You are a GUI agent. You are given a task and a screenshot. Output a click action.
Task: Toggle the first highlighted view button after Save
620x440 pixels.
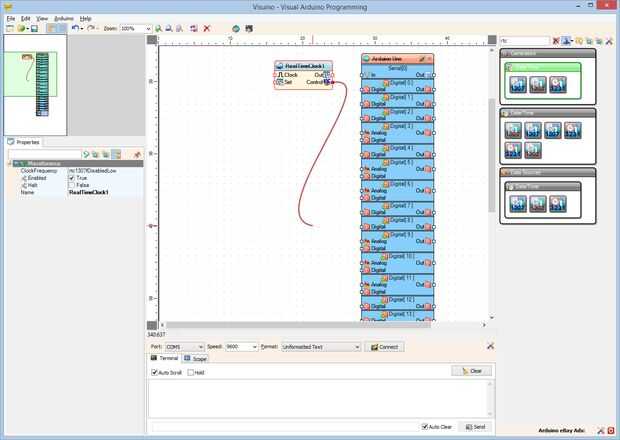coord(51,28)
